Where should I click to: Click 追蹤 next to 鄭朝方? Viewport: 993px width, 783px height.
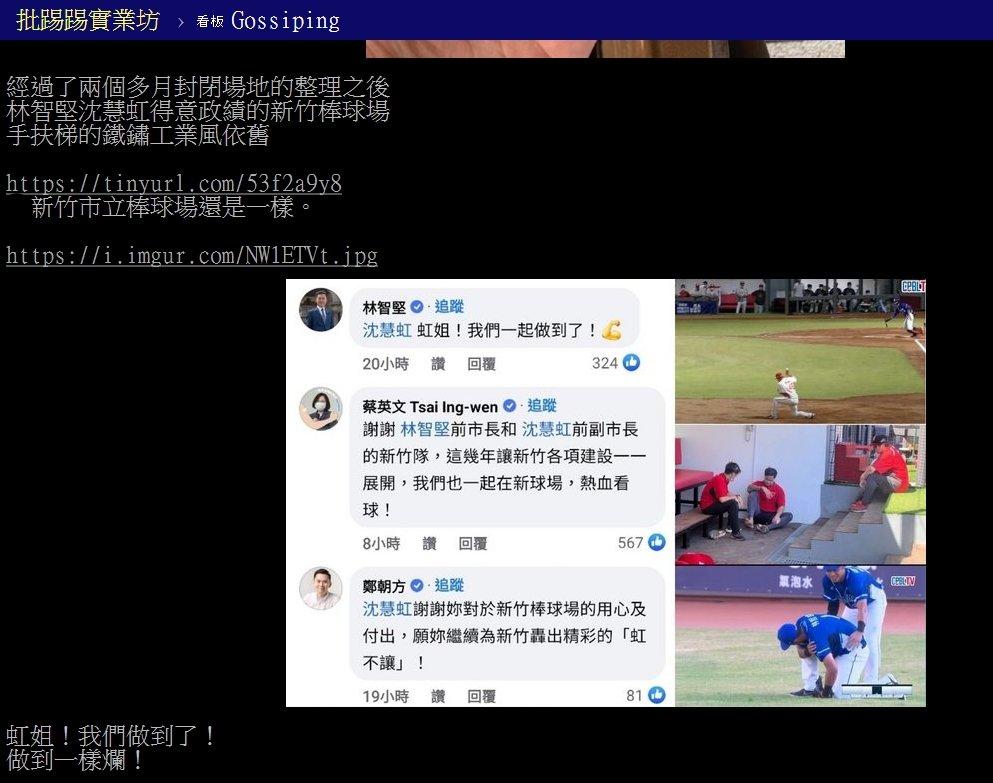pyautogui.click(x=449, y=585)
